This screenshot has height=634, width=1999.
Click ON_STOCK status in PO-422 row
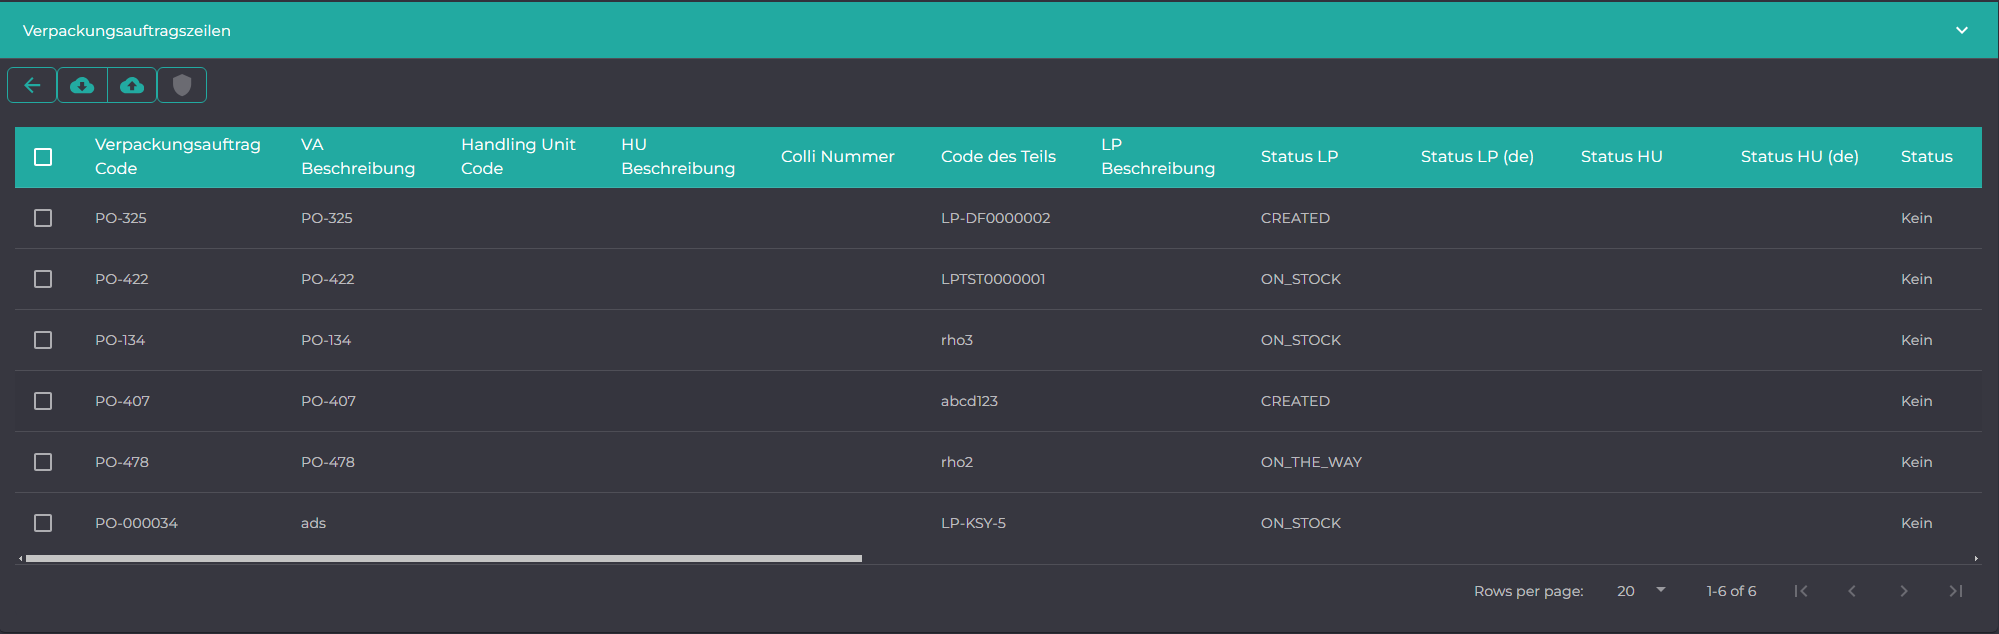pyautogui.click(x=1301, y=279)
